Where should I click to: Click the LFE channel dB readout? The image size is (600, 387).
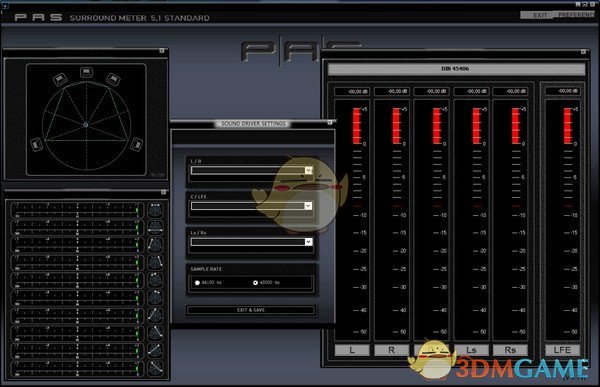562,91
